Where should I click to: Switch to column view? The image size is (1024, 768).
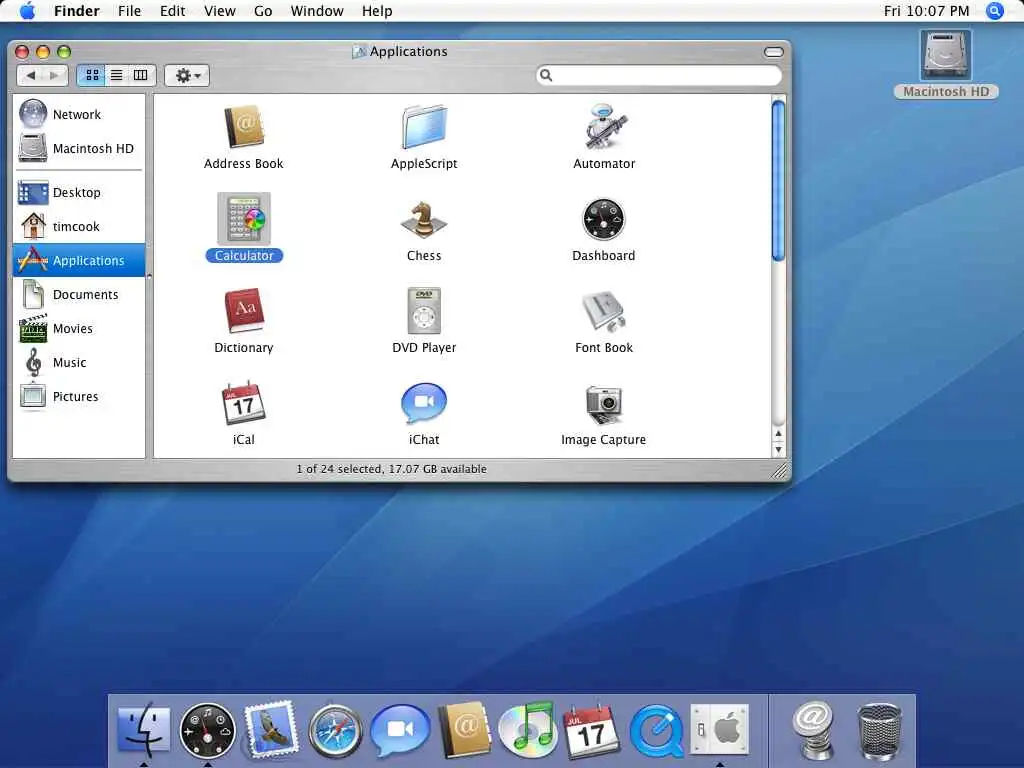point(140,75)
